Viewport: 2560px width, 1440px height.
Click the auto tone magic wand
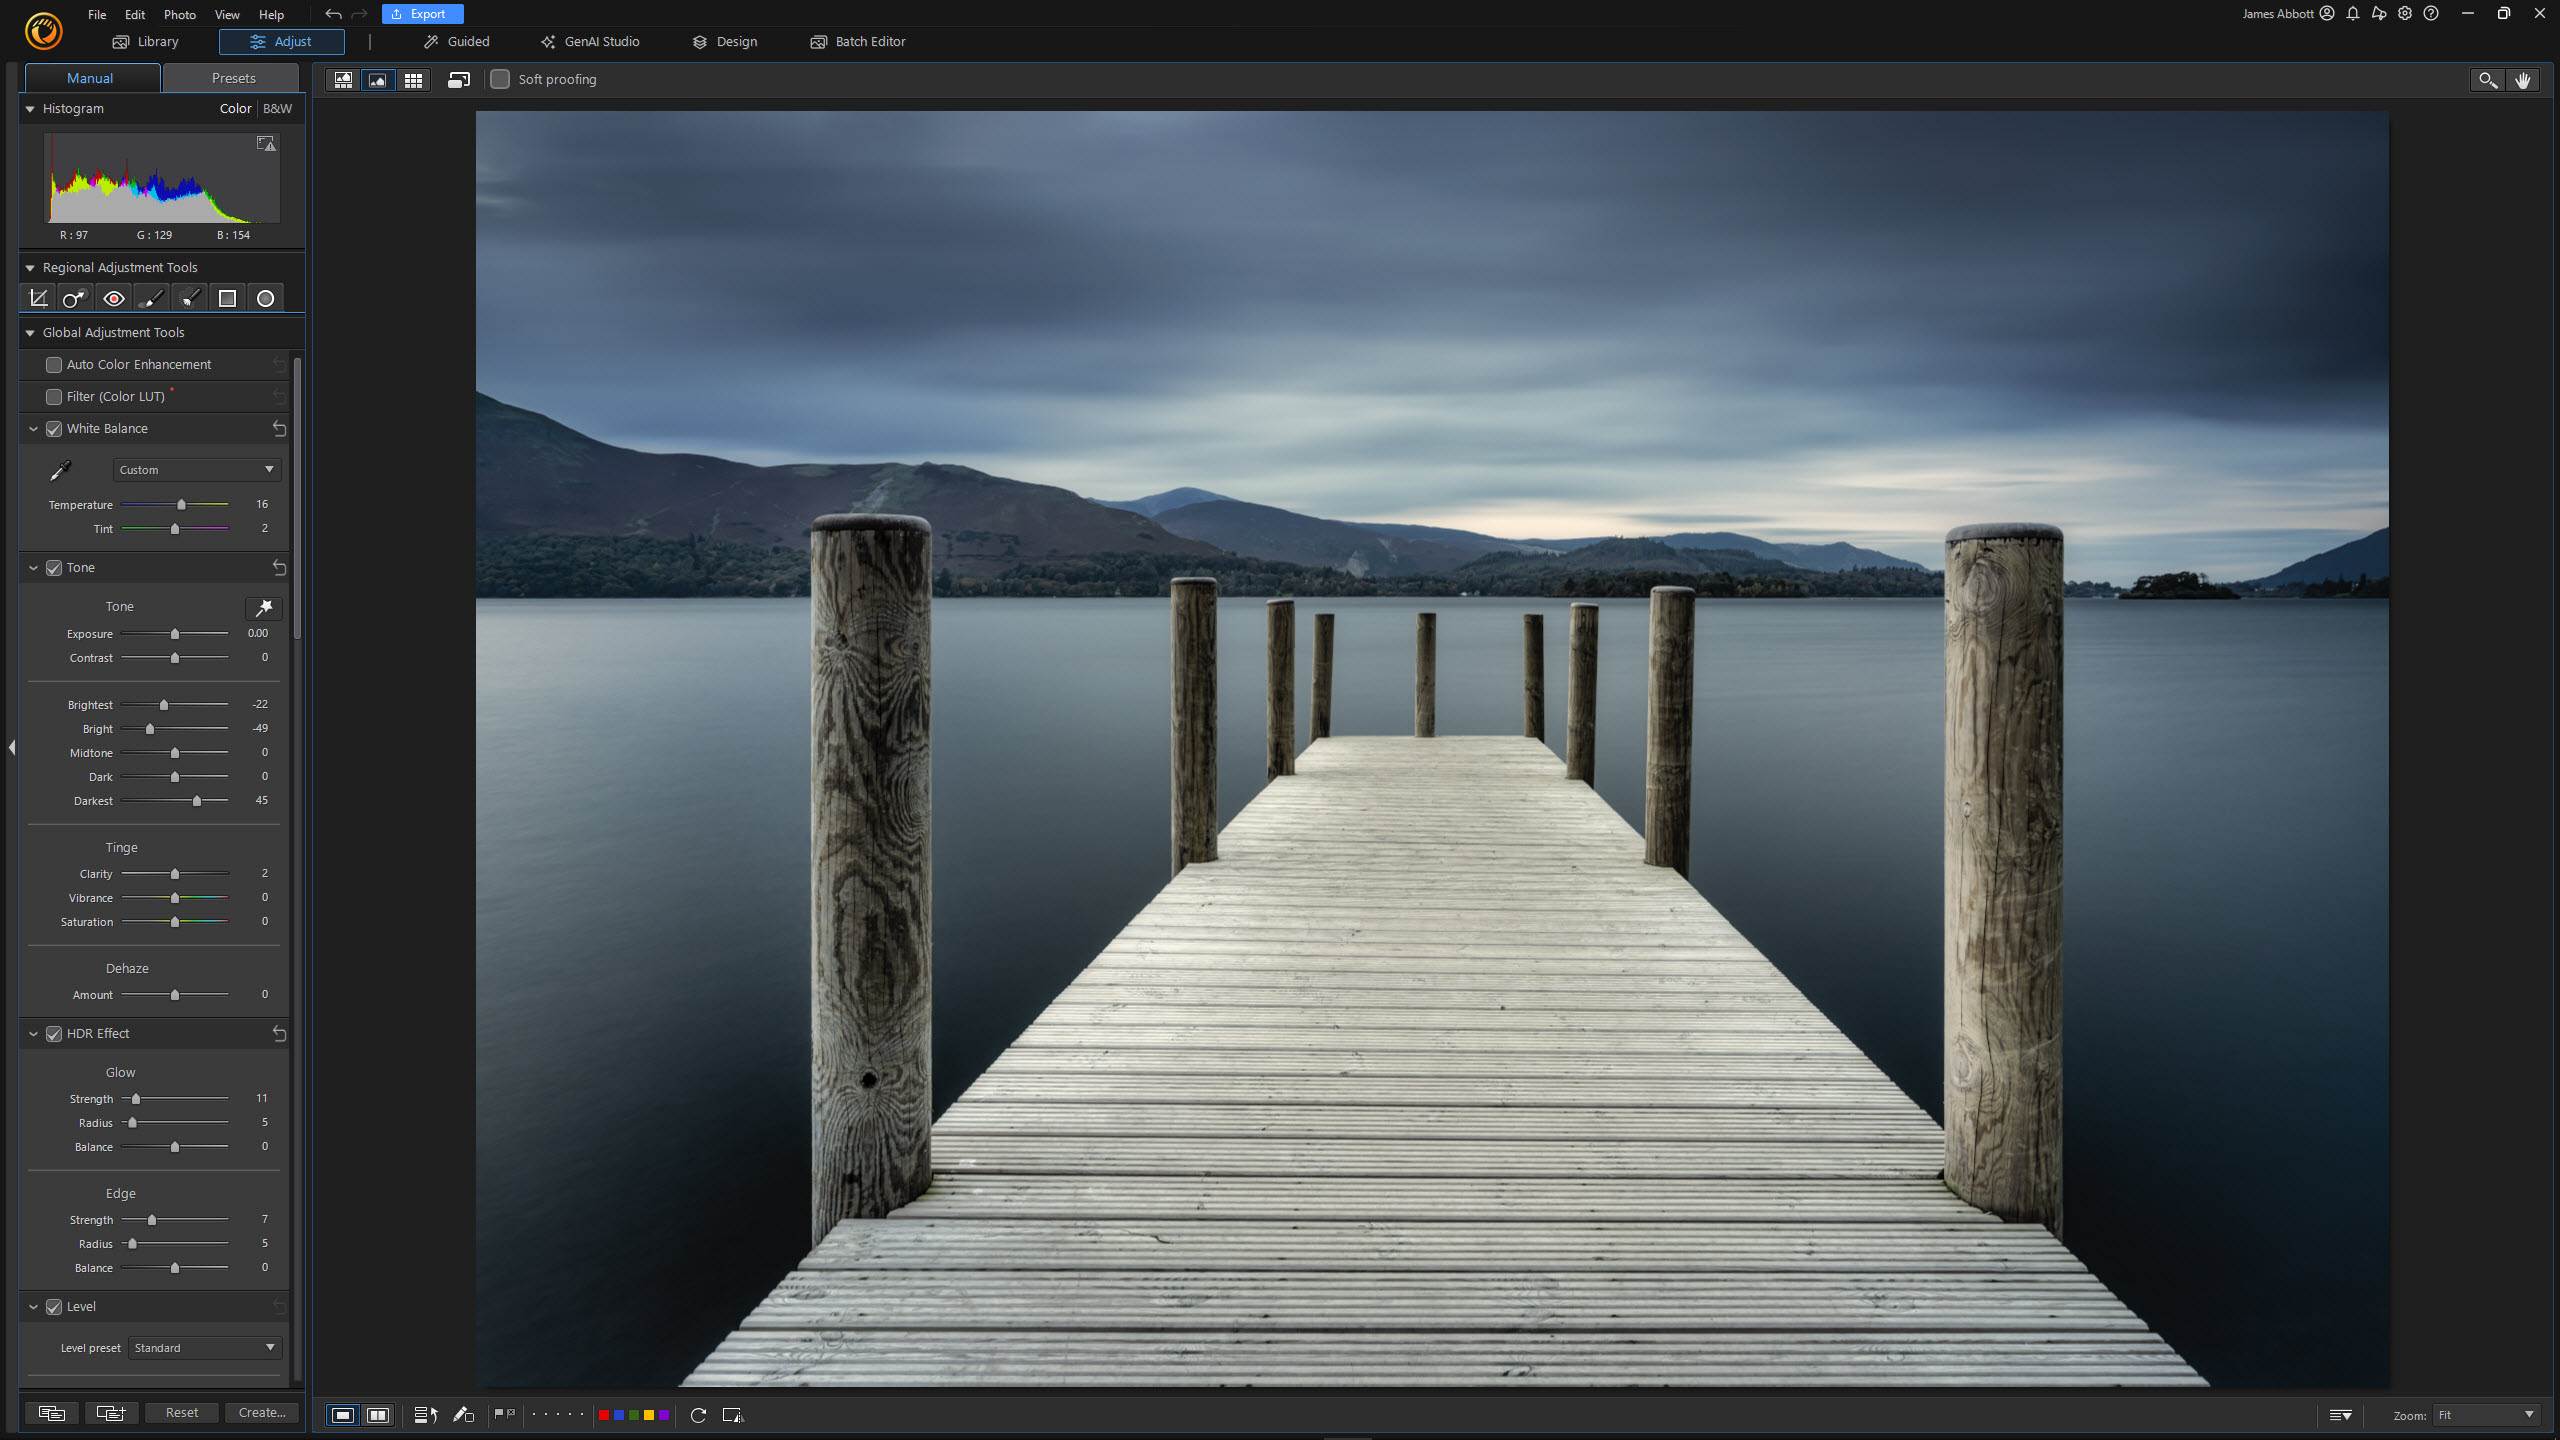tap(263, 607)
